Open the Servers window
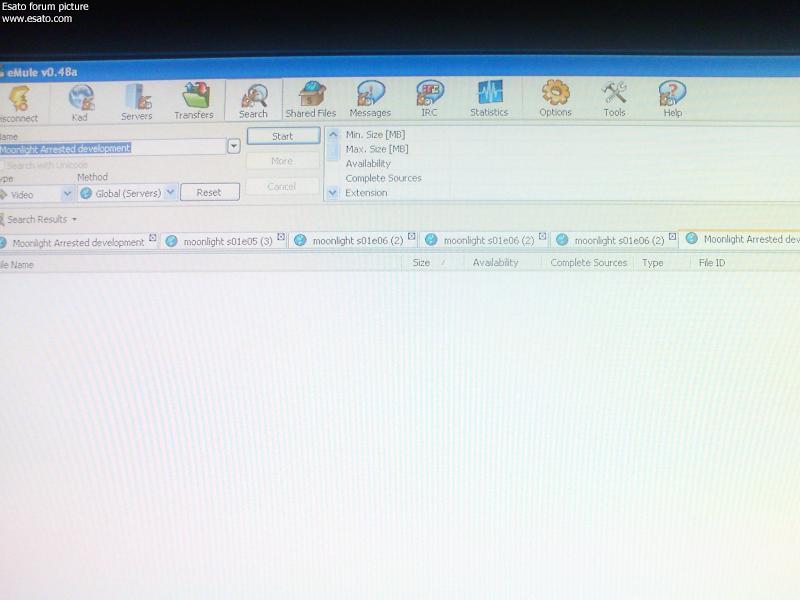This screenshot has height=600, width=800. [136, 102]
